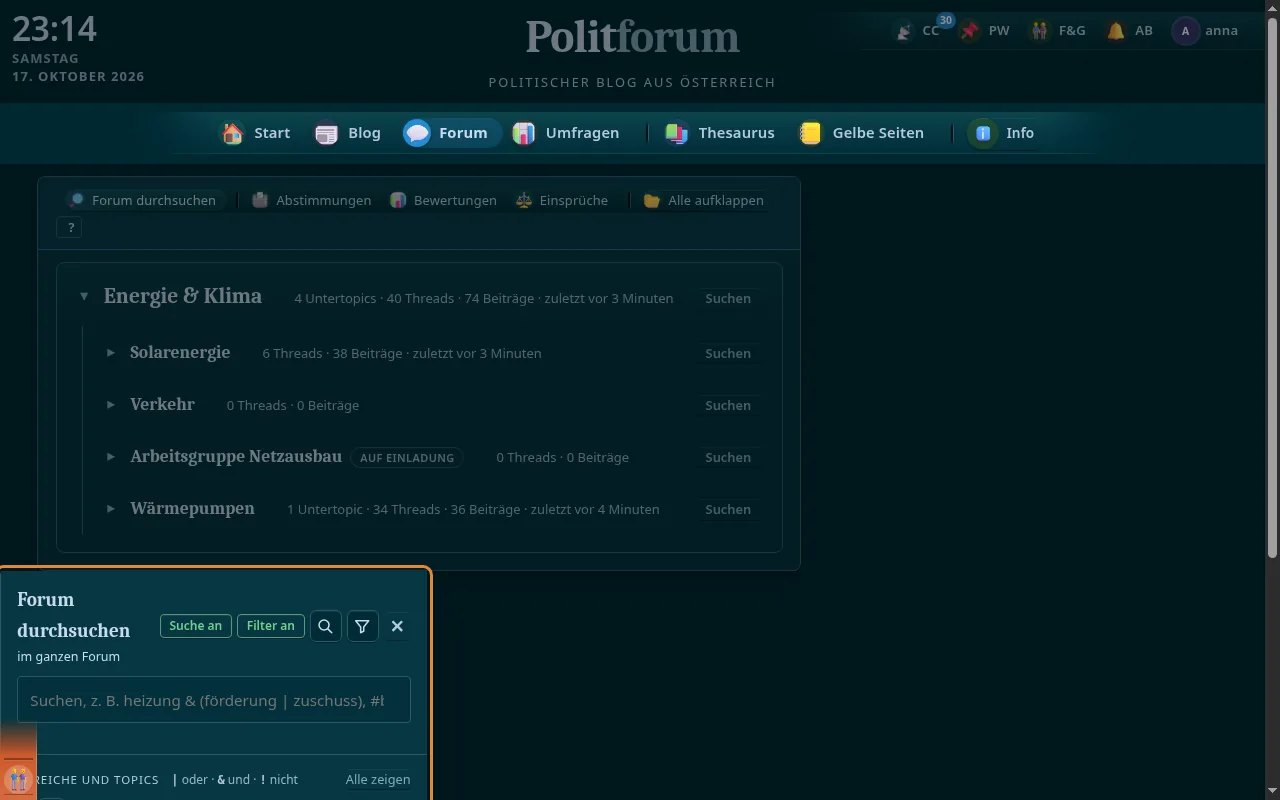Expand the Wärmepumpen topic
The height and width of the screenshot is (800, 1280).
[111, 509]
